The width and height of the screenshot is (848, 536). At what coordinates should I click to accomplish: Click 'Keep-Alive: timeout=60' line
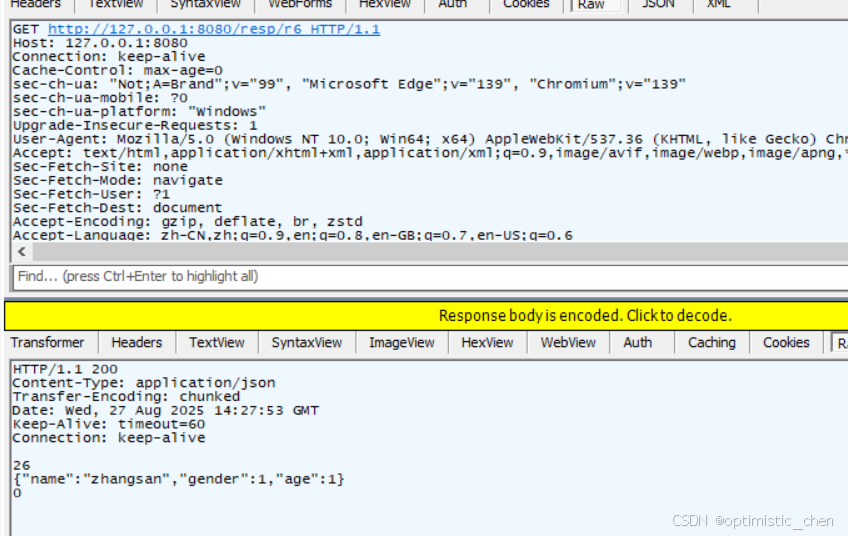(x=109, y=424)
